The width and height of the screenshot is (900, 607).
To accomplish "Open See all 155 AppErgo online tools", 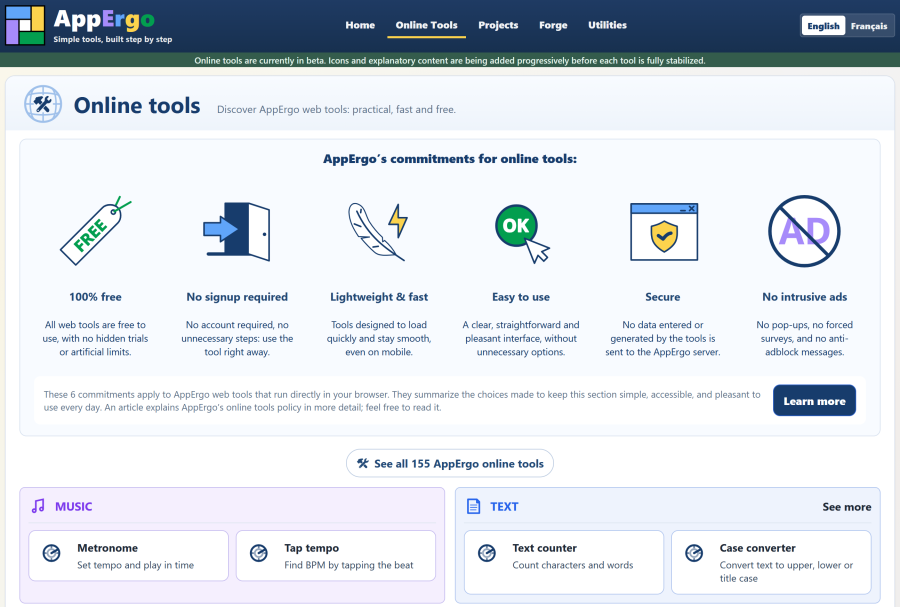I will click(449, 464).
